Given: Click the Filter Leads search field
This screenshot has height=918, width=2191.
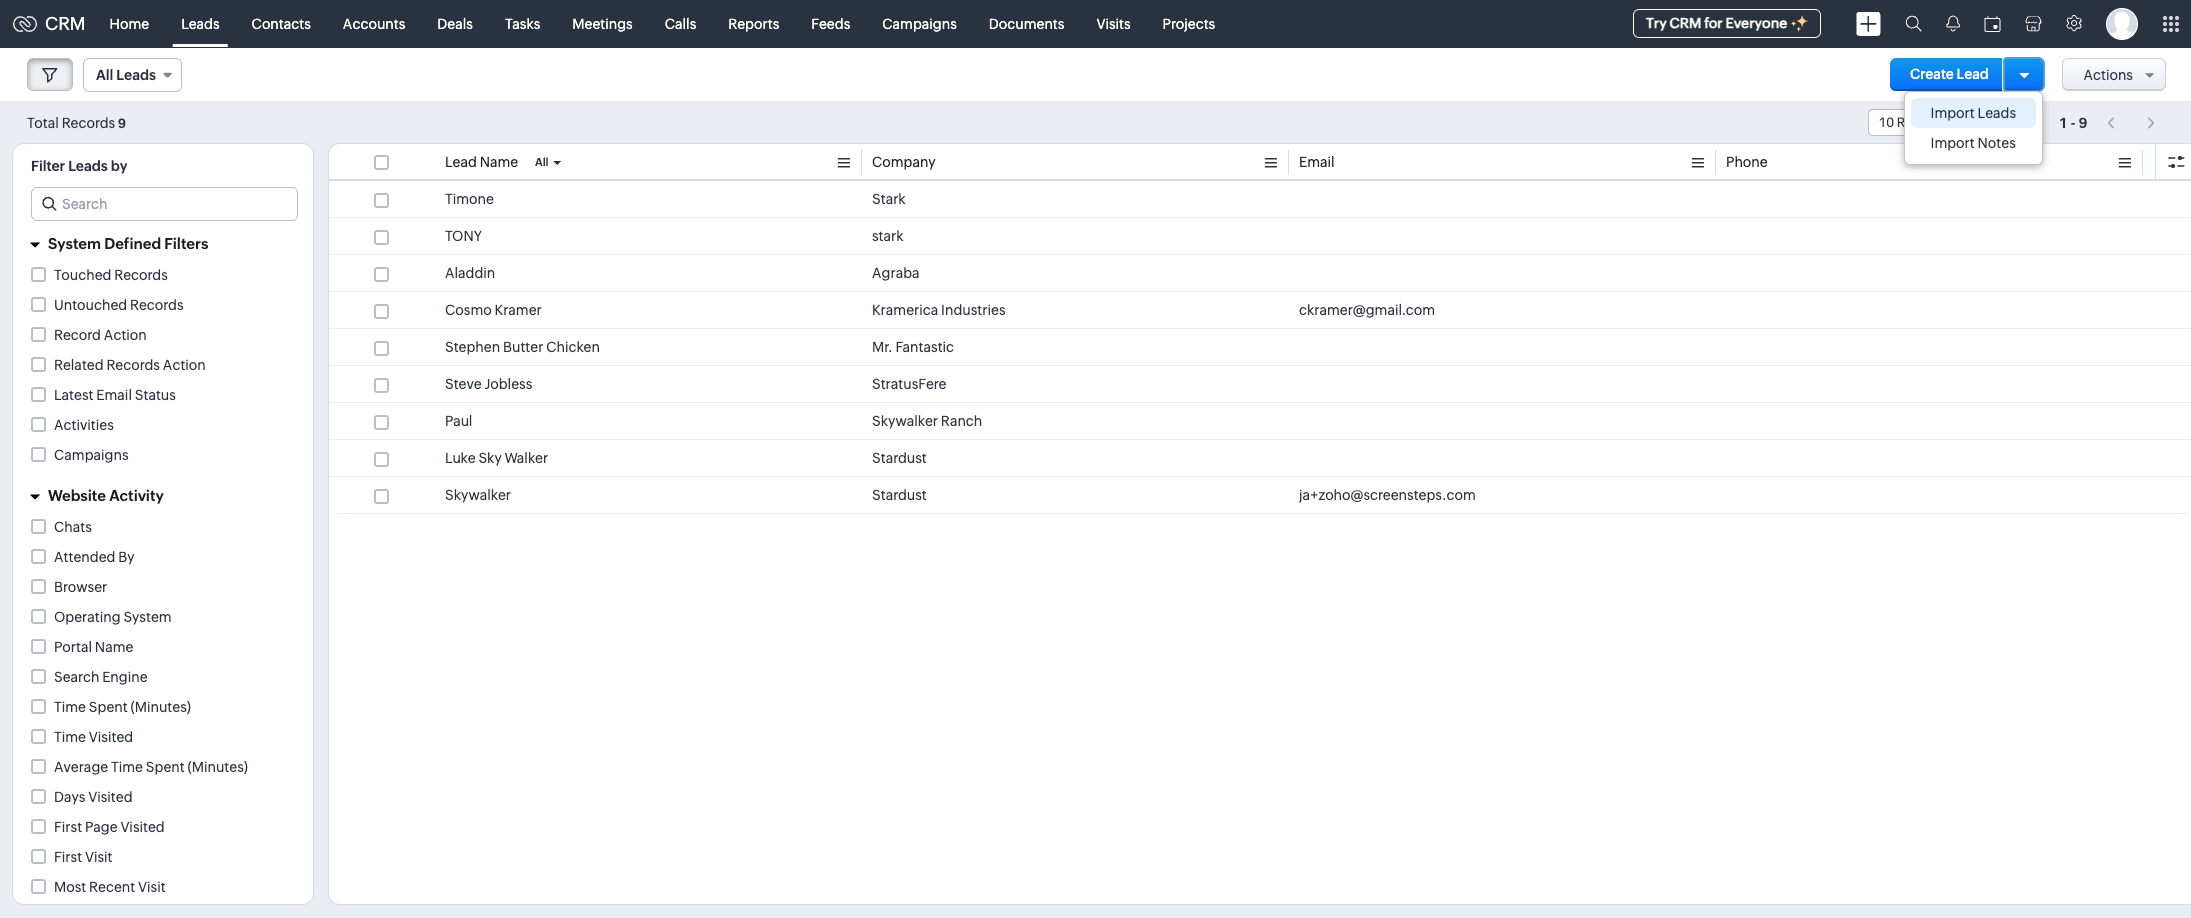Looking at the screenshot, I should click(165, 204).
